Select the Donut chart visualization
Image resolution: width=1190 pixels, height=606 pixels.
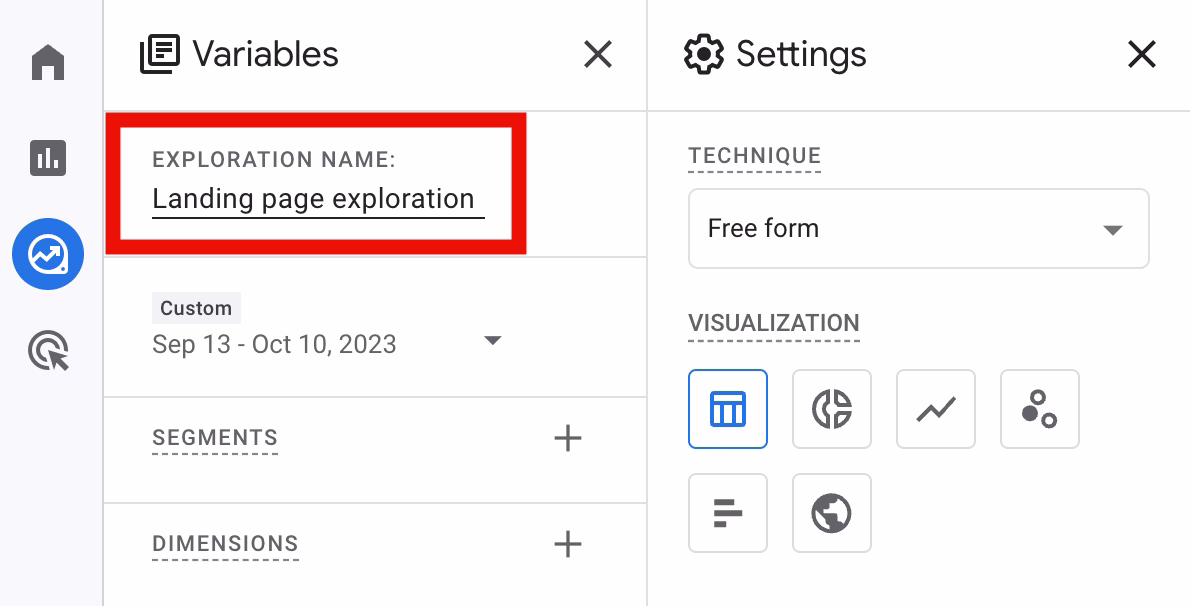pos(831,408)
